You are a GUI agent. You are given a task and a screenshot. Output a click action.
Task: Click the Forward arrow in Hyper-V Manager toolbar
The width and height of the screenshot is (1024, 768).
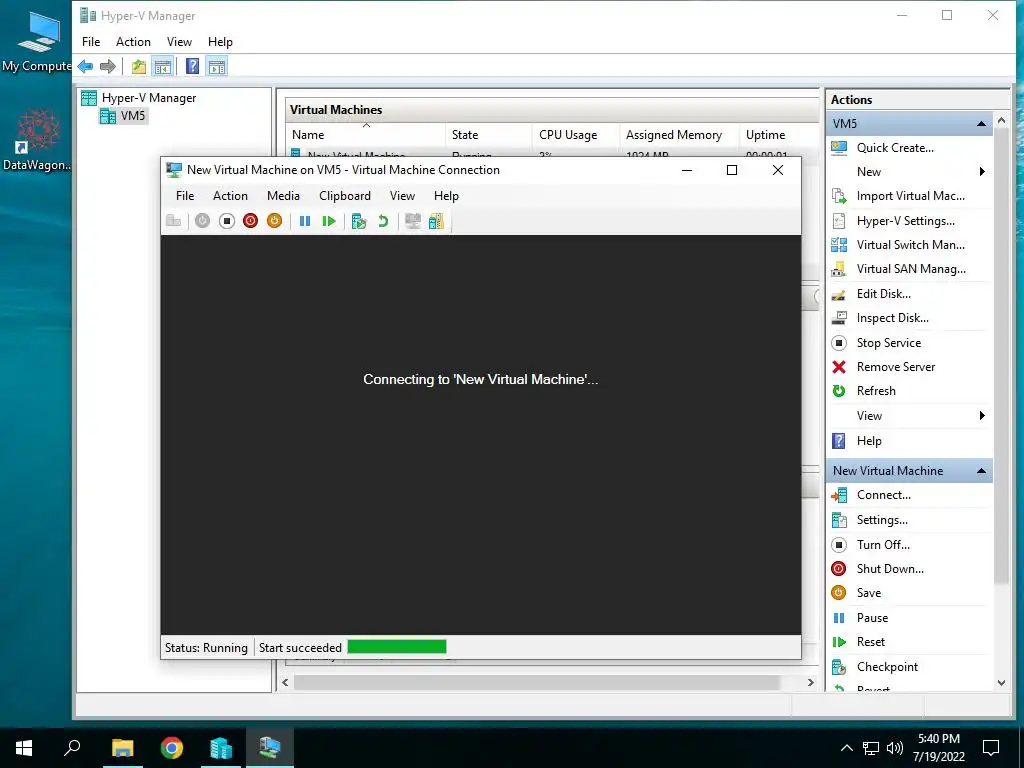108,66
